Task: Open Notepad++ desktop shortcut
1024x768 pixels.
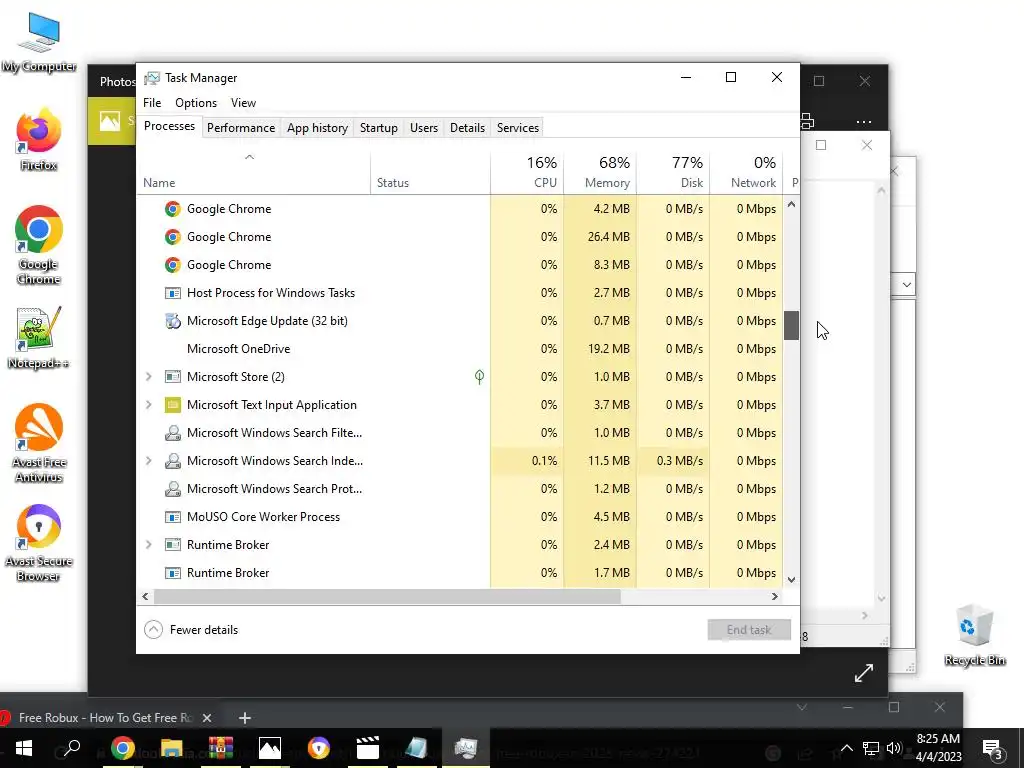Action: [39, 338]
